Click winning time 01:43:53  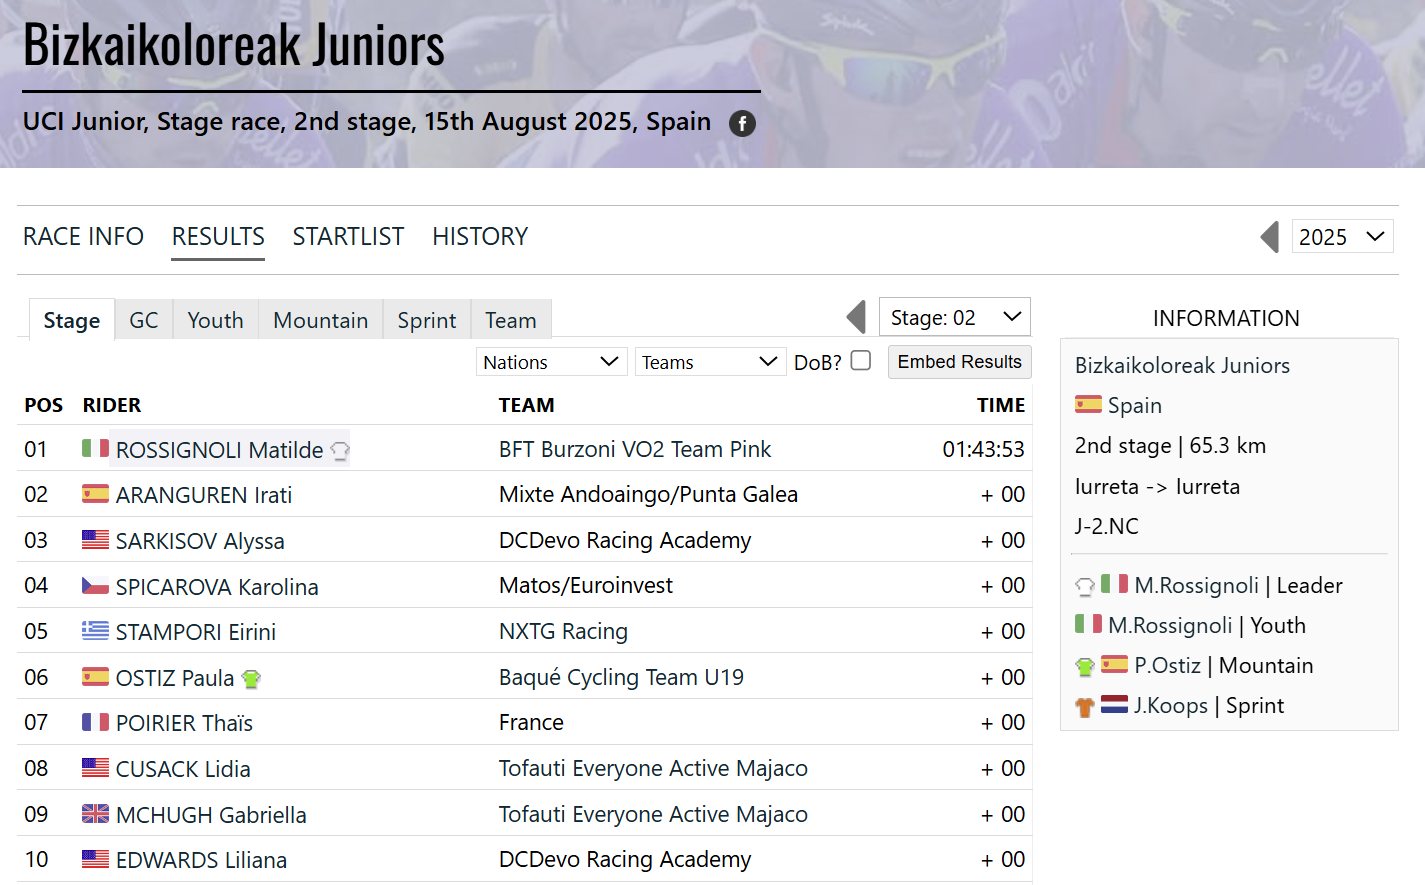click(x=984, y=449)
